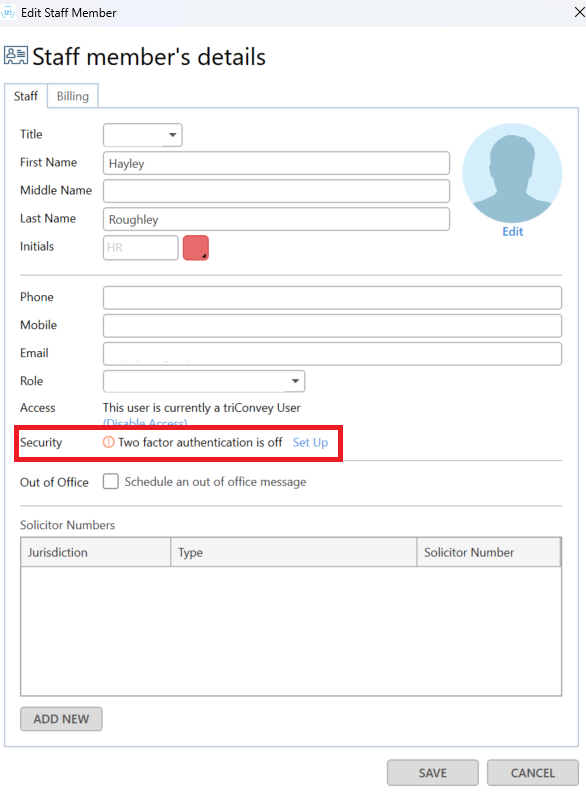Image resolution: width=586 pixels, height=792 pixels.
Task: Enable Schedule an out of office message
Action: point(111,481)
